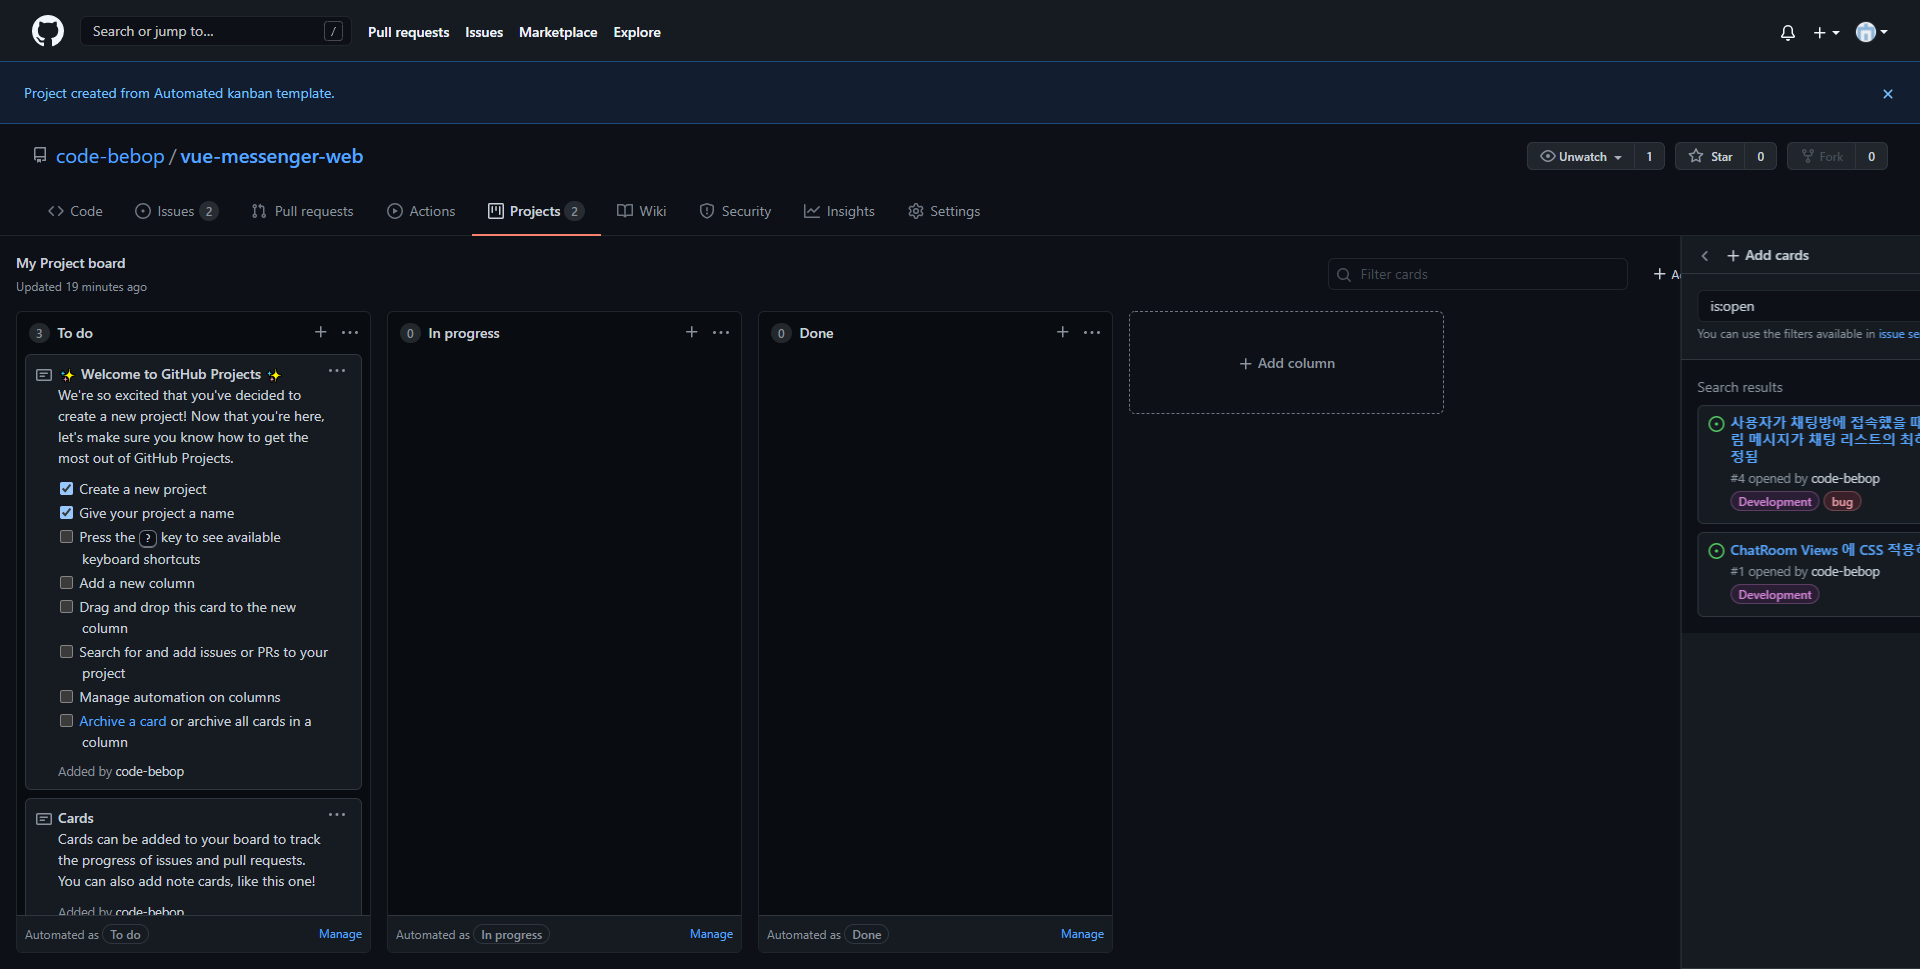Open the plus create-new dropdown
This screenshot has height=969, width=1920.
1826,32
